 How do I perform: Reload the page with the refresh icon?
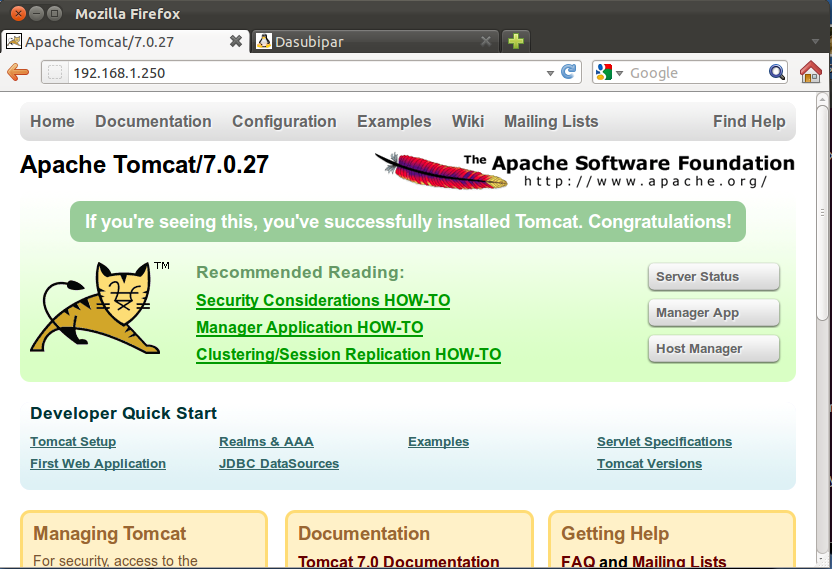[568, 72]
